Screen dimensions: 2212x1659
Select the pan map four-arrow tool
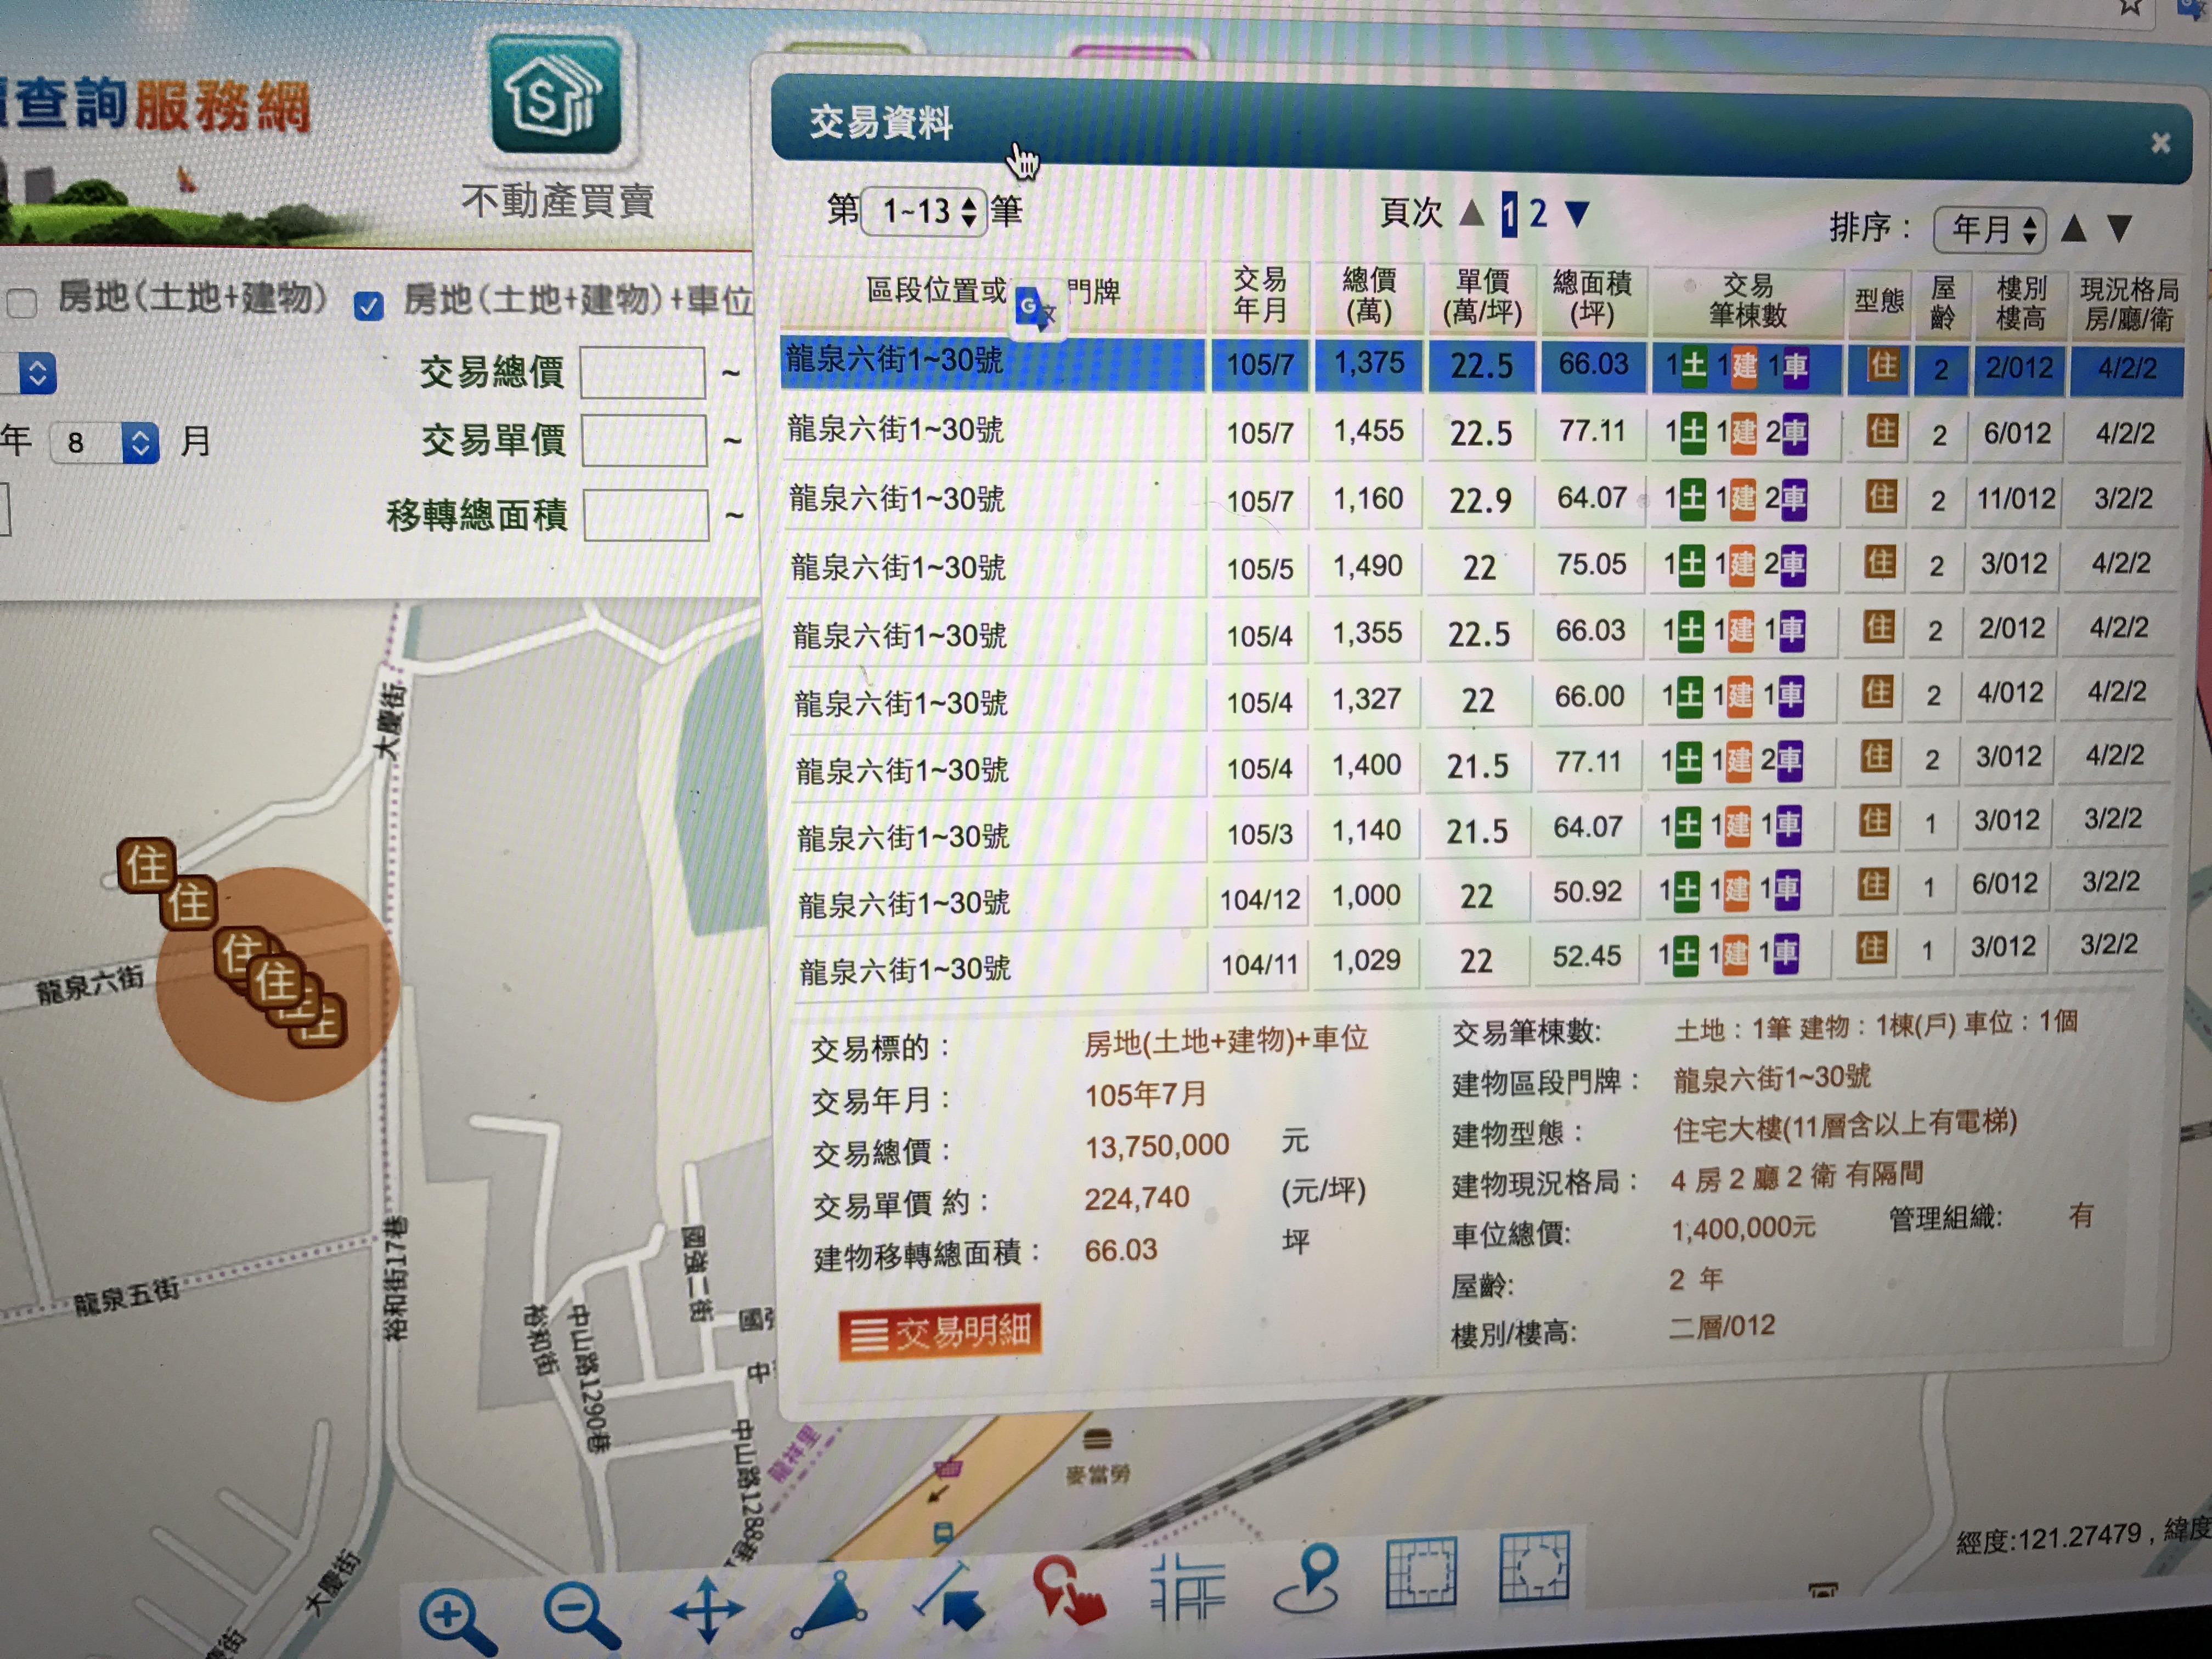pos(707,1610)
